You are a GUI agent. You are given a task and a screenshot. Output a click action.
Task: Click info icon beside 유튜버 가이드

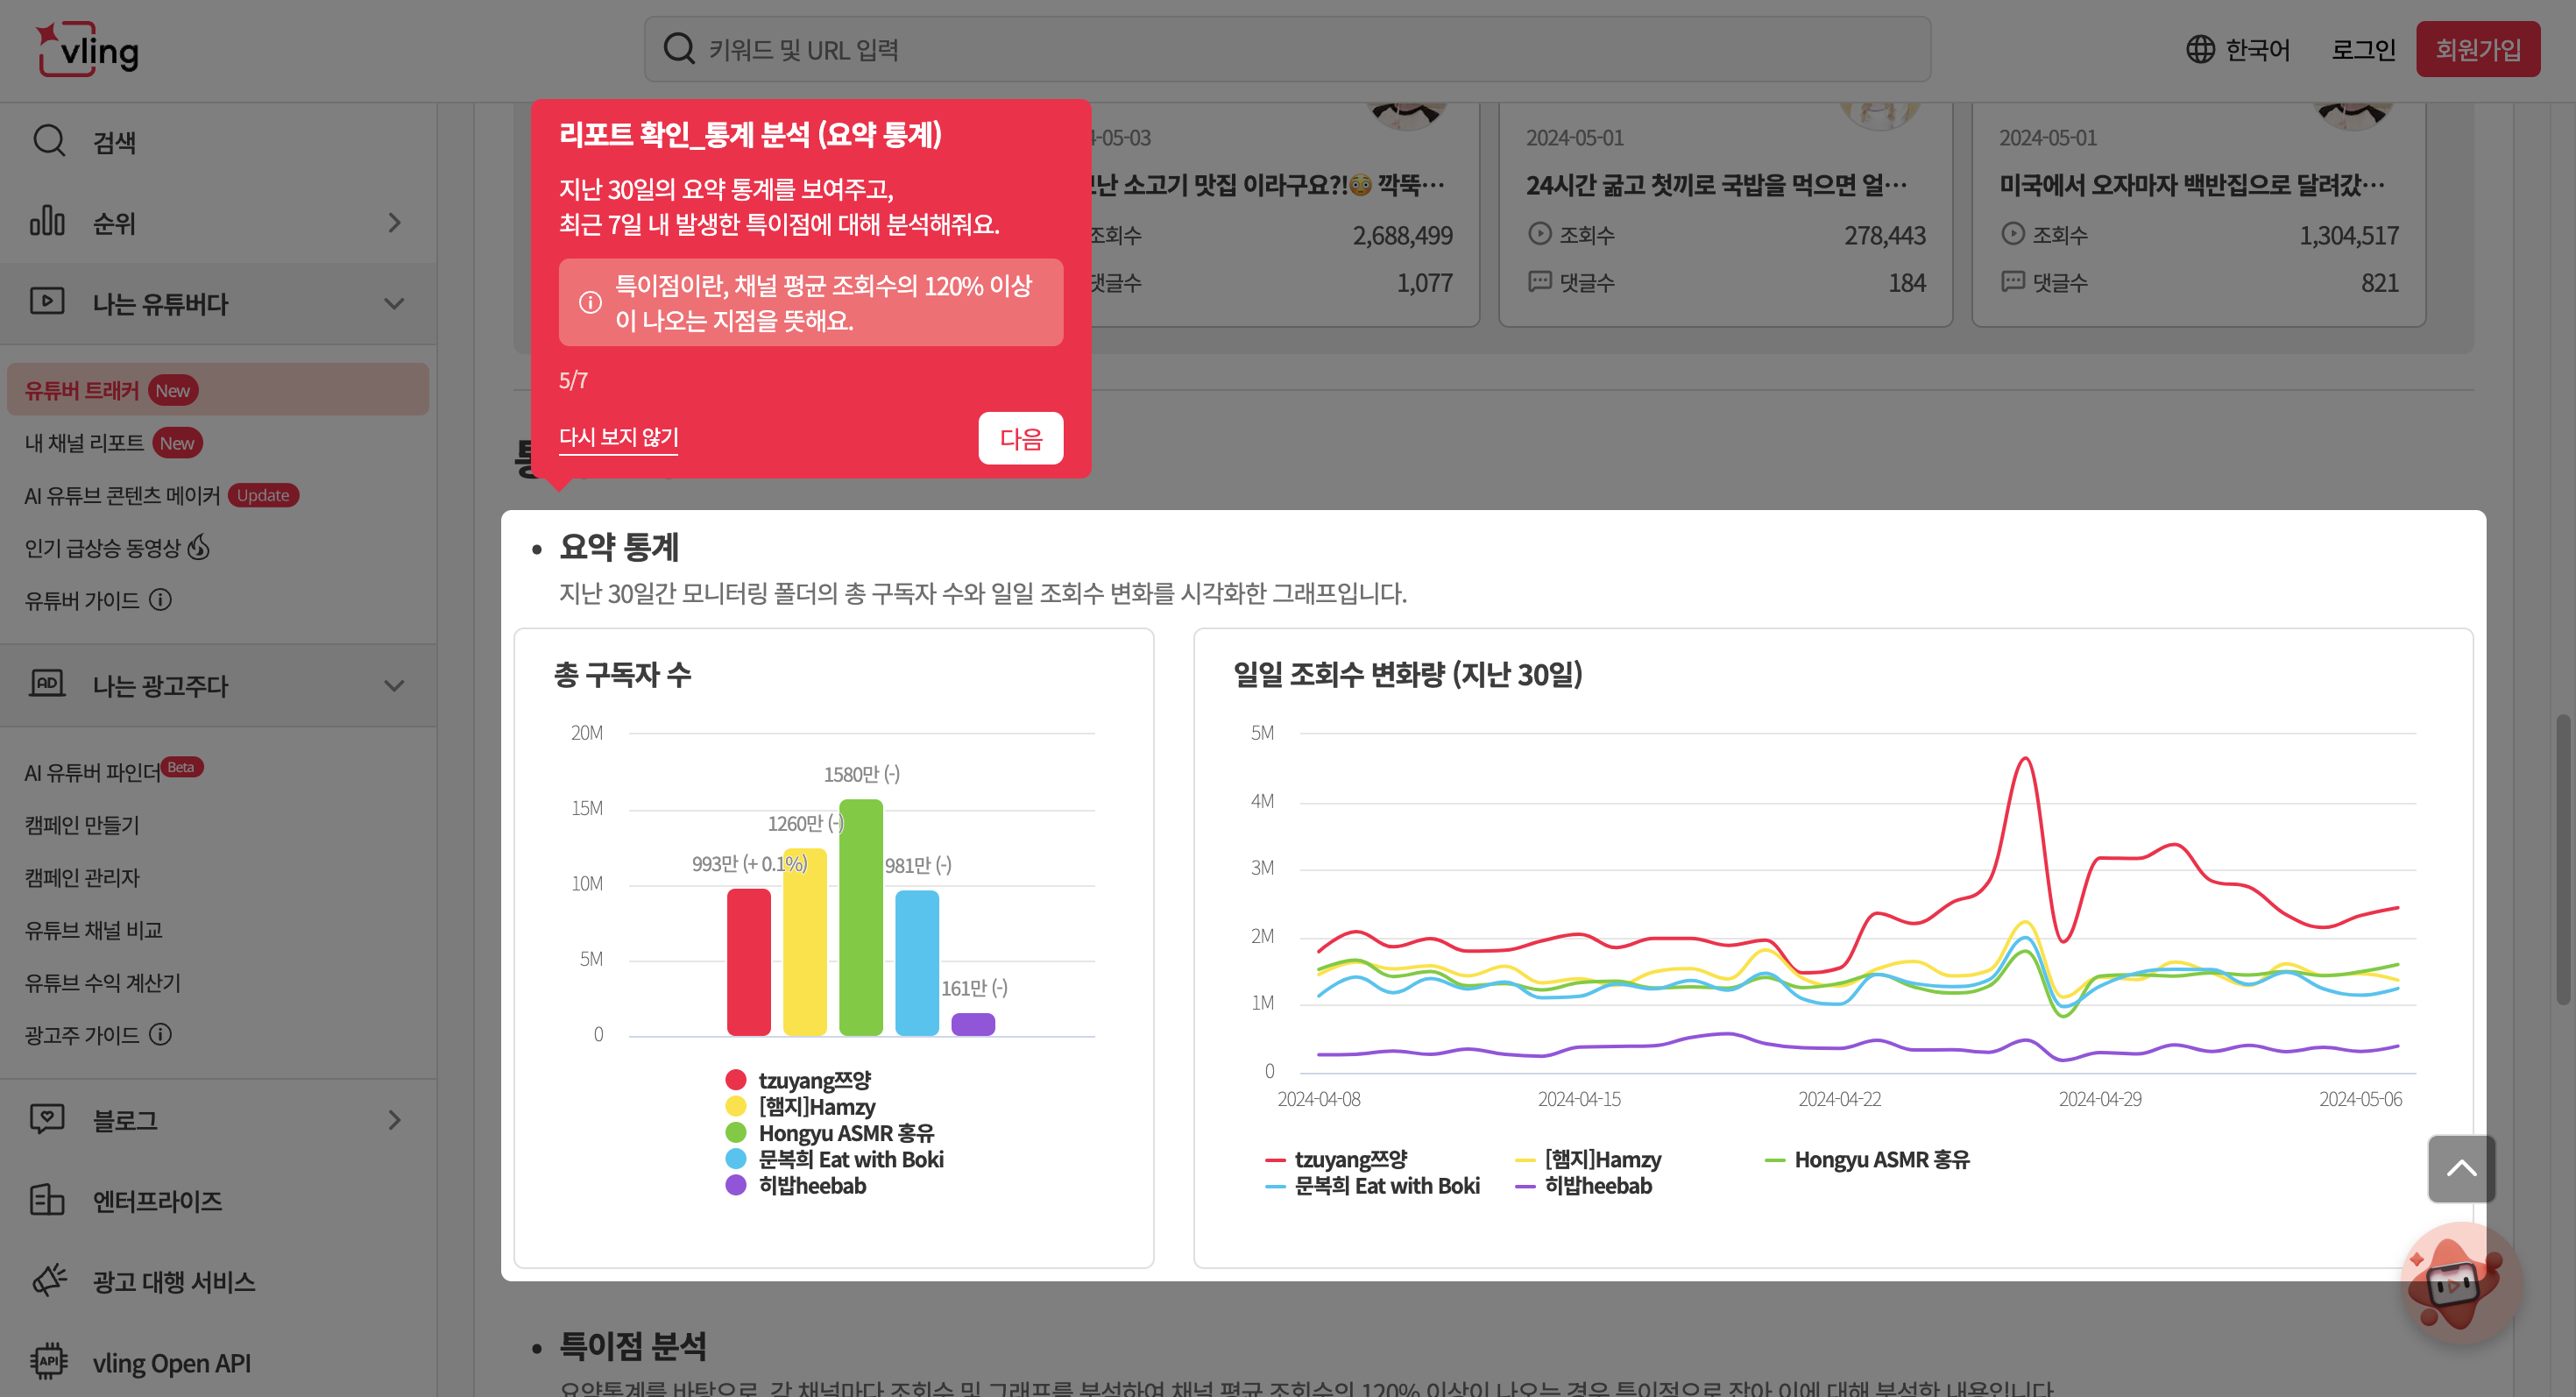pyautogui.click(x=160, y=600)
